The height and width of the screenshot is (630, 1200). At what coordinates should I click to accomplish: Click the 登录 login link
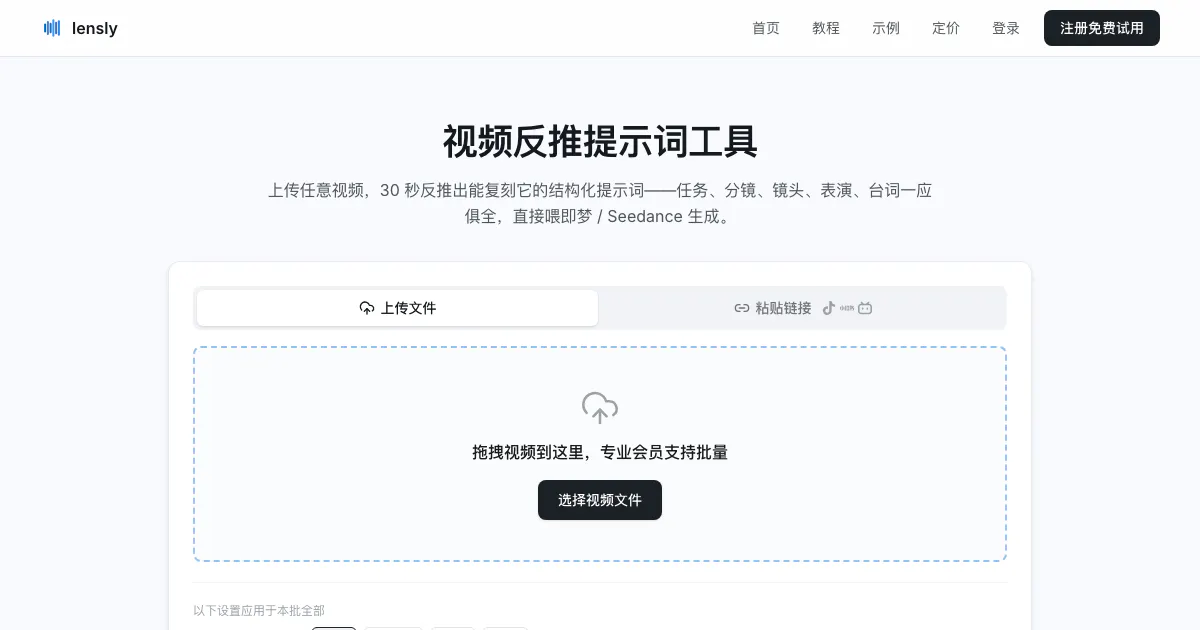tap(1006, 28)
